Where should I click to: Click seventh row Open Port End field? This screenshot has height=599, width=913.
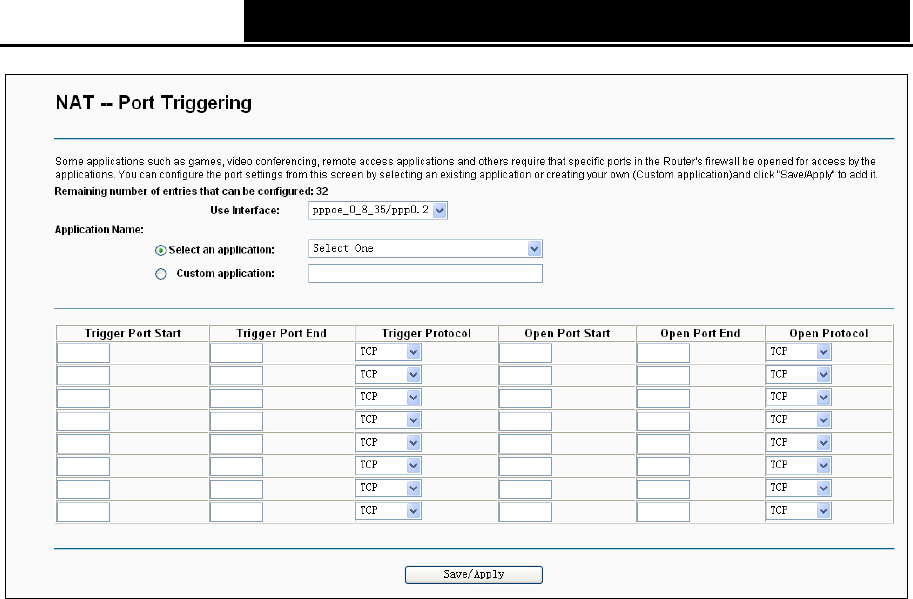[663, 489]
